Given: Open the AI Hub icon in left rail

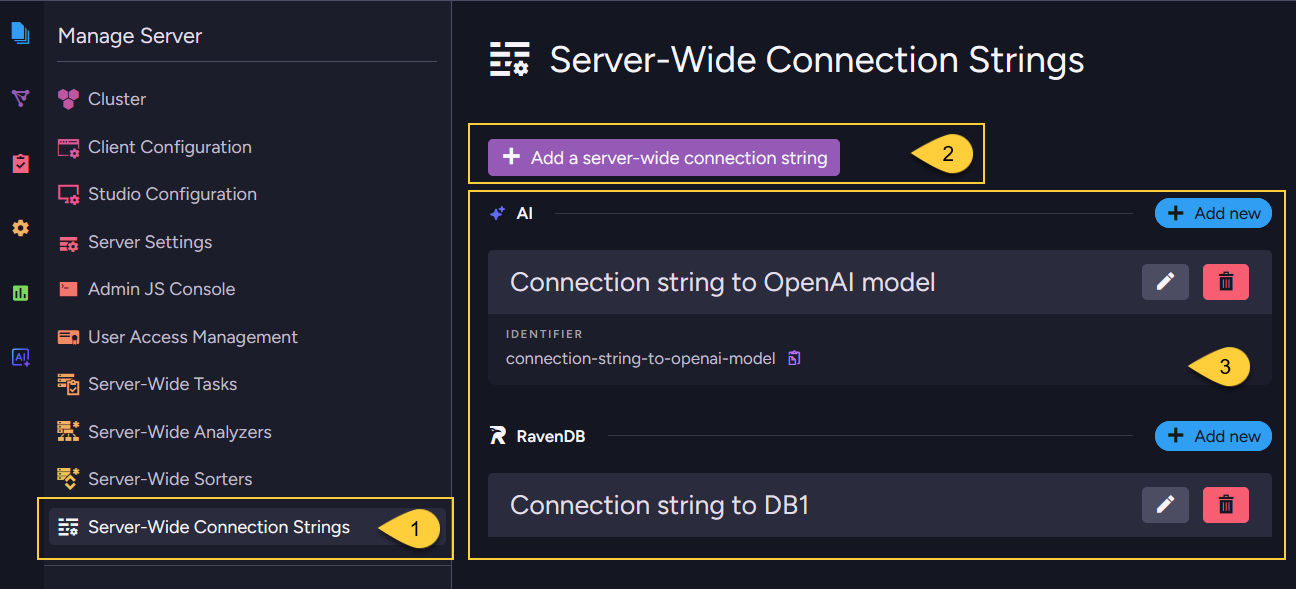Looking at the screenshot, I should point(20,357).
